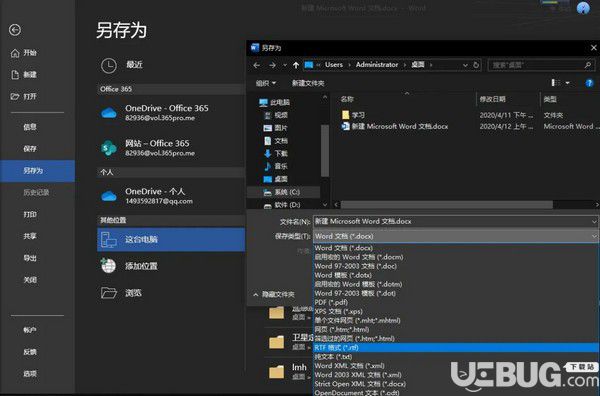This screenshot has width=600, height=396.
Task: Select 音乐 folder in navigation tree
Action: point(276,166)
